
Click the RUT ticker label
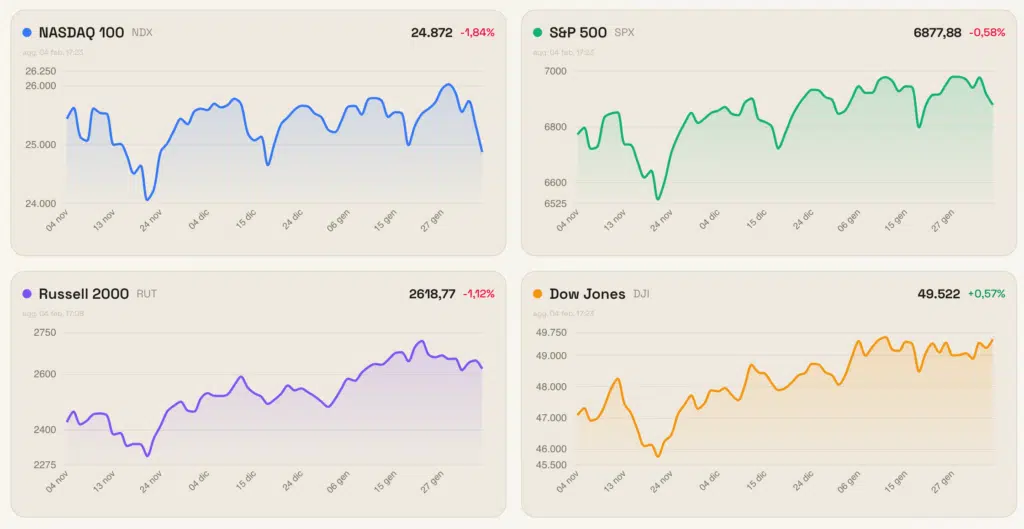(x=147, y=295)
